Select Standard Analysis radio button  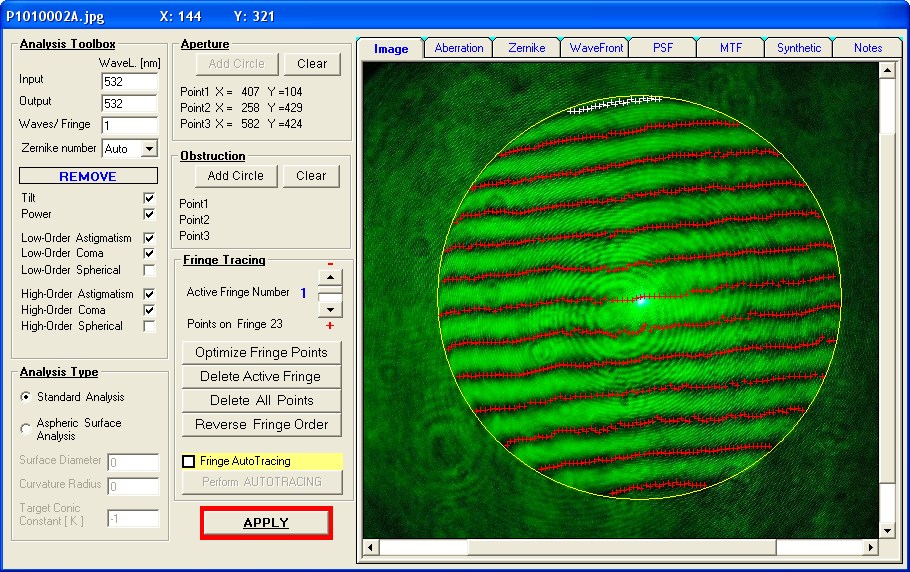tap(26, 397)
